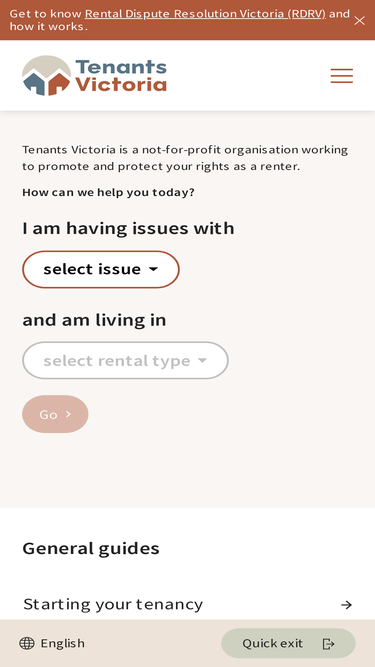
Task: Click the Tenants Victoria wordmark text
Action: click(x=121, y=76)
